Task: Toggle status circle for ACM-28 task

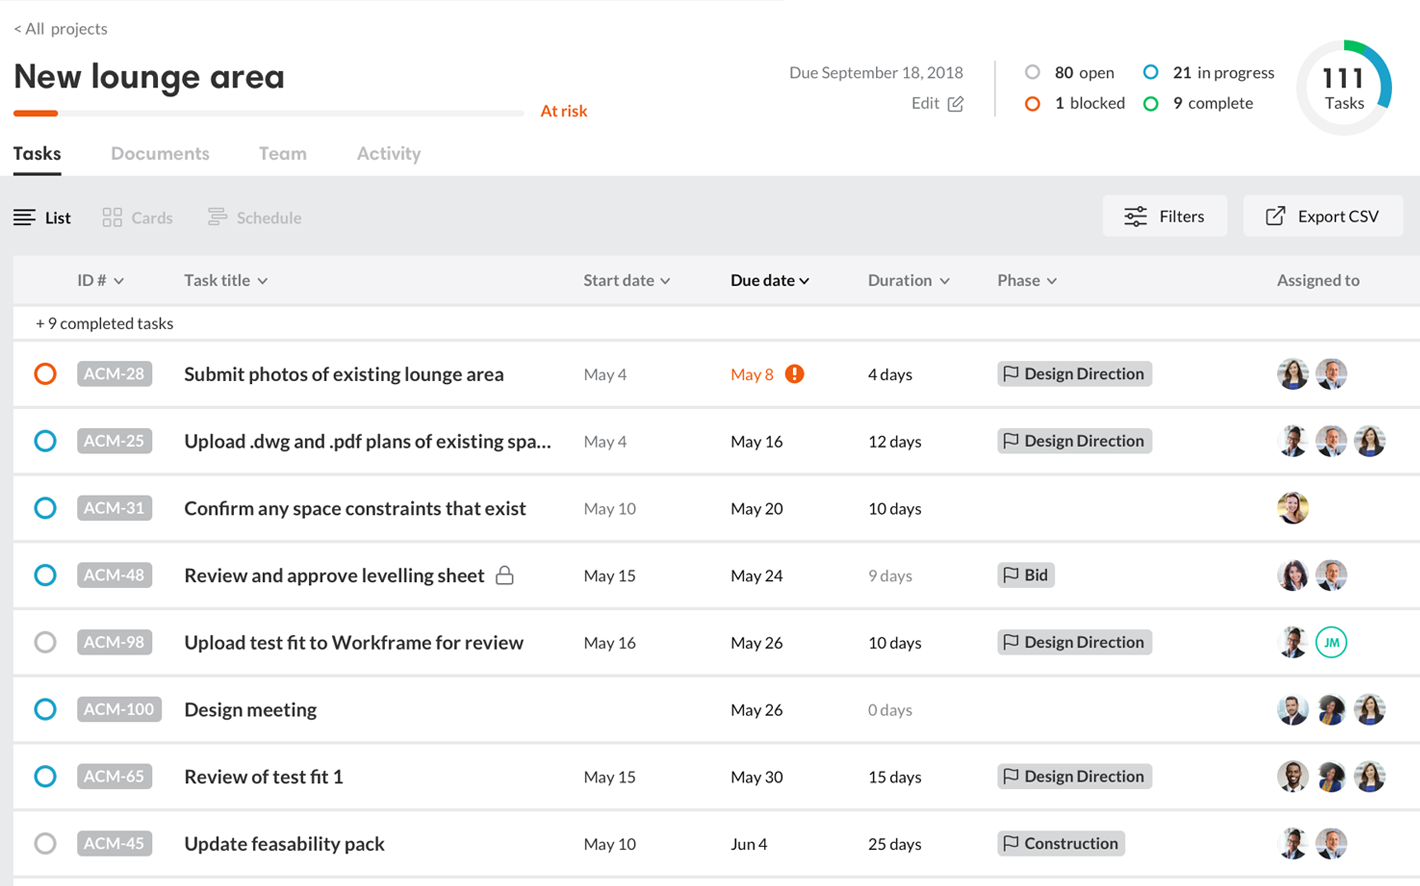Action: pyautogui.click(x=45, y=374)
